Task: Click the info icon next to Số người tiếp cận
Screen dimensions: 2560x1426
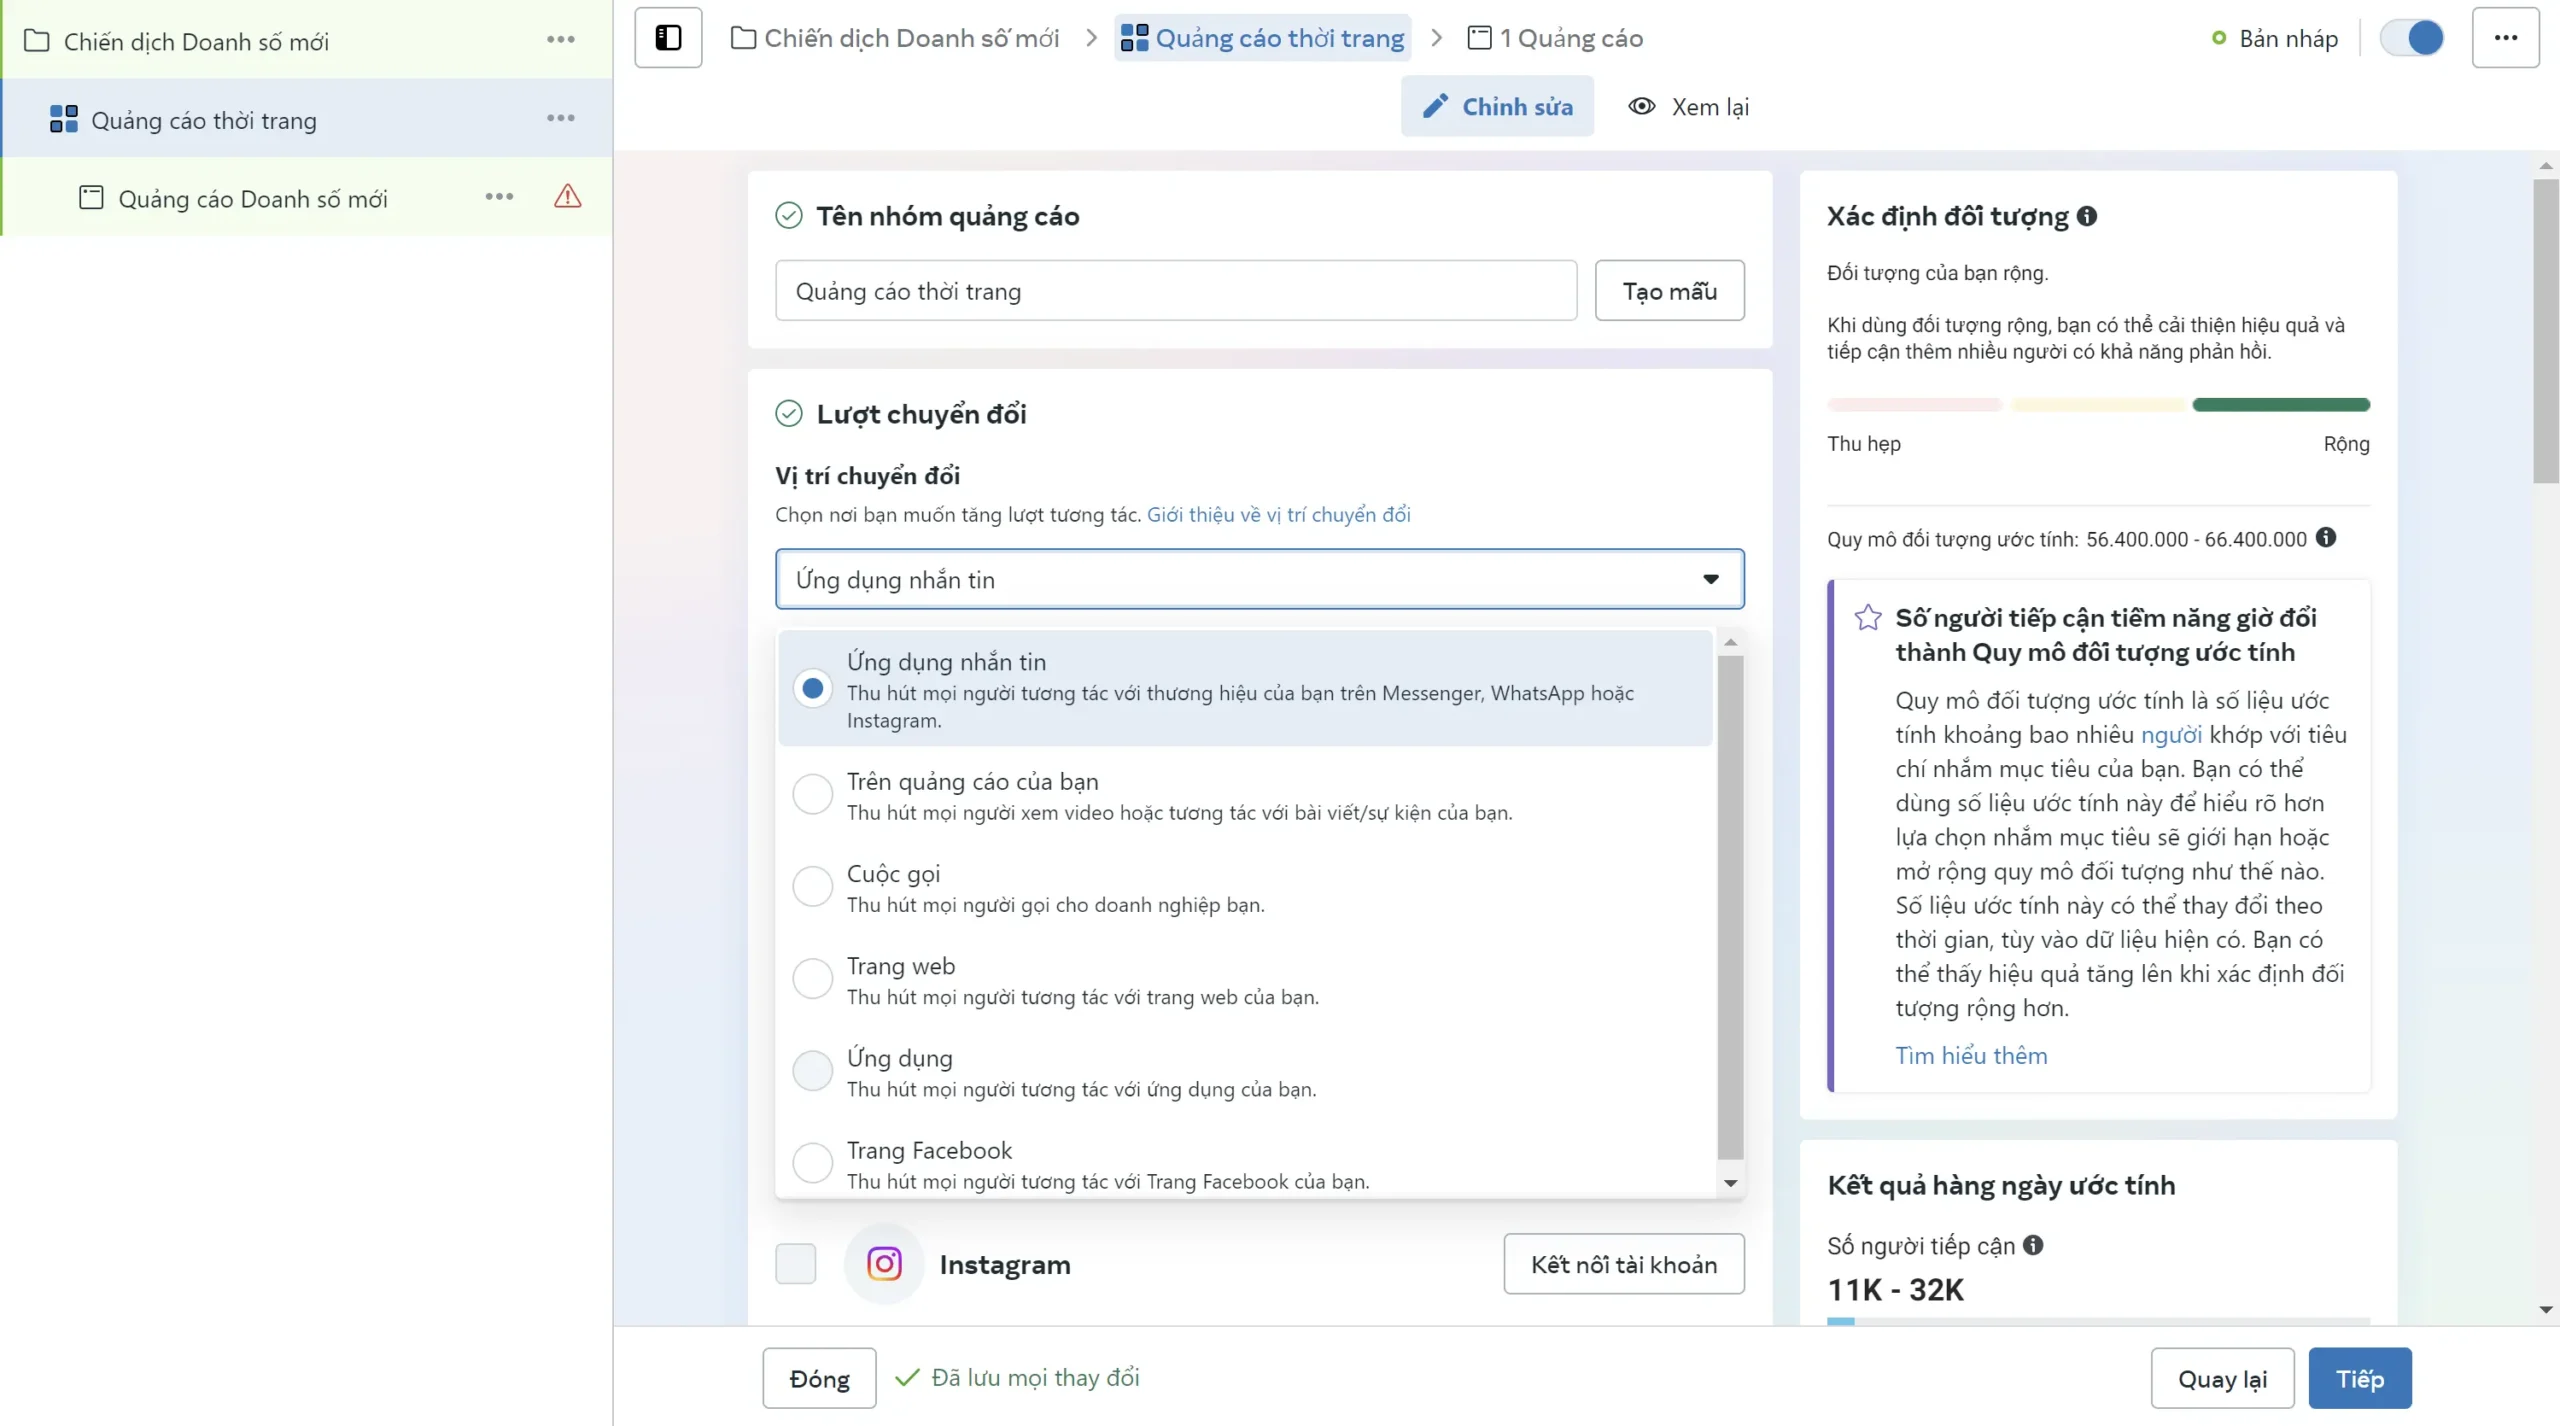Action: [2033, 1245]
